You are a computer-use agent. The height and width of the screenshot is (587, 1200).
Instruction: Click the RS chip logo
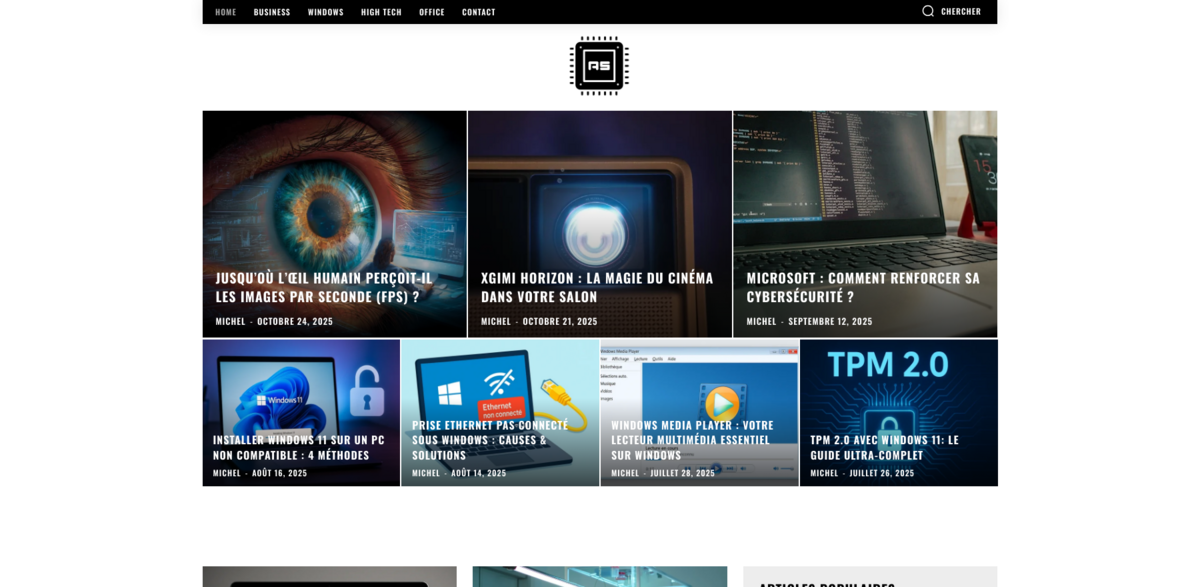point(599,66)
